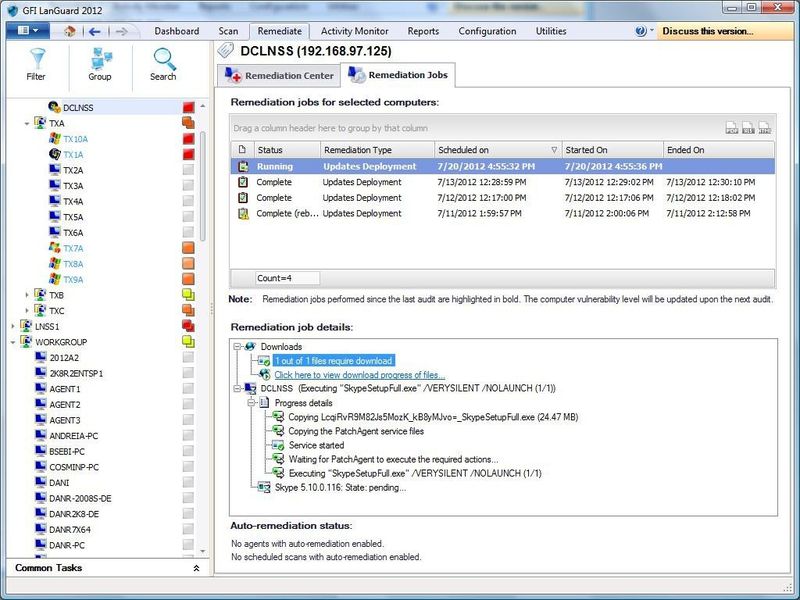
Task: Expand the TXC group
Action: 27,311
